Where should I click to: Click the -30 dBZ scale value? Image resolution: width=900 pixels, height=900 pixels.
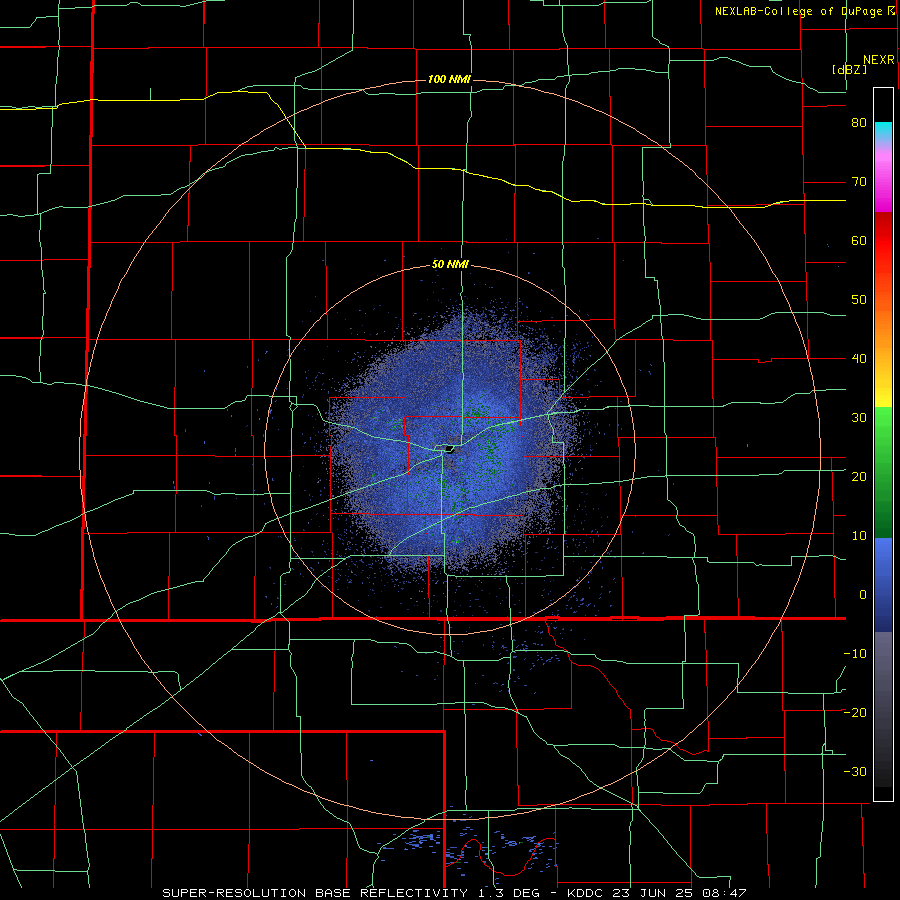click(x=855, y=771)
